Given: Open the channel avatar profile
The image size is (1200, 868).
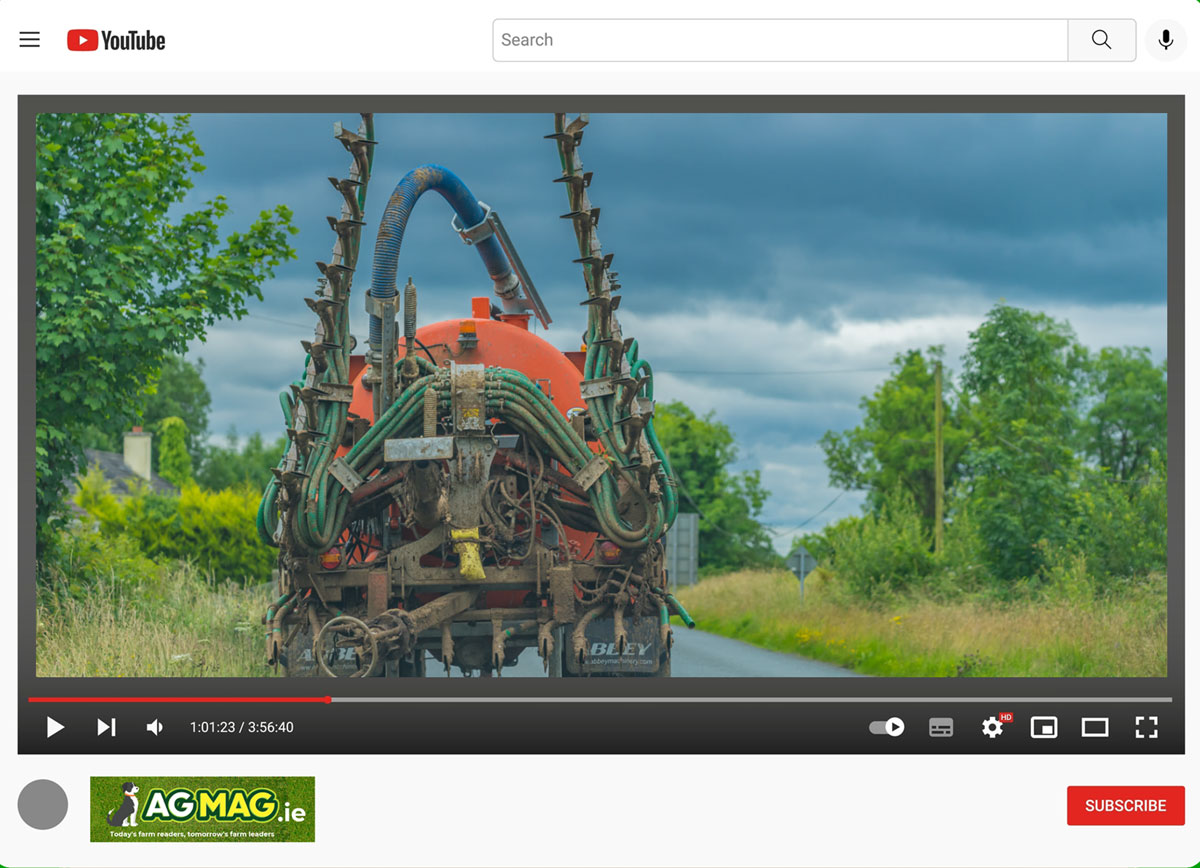Looking at the screenshot, I should [x=42, y=804].
